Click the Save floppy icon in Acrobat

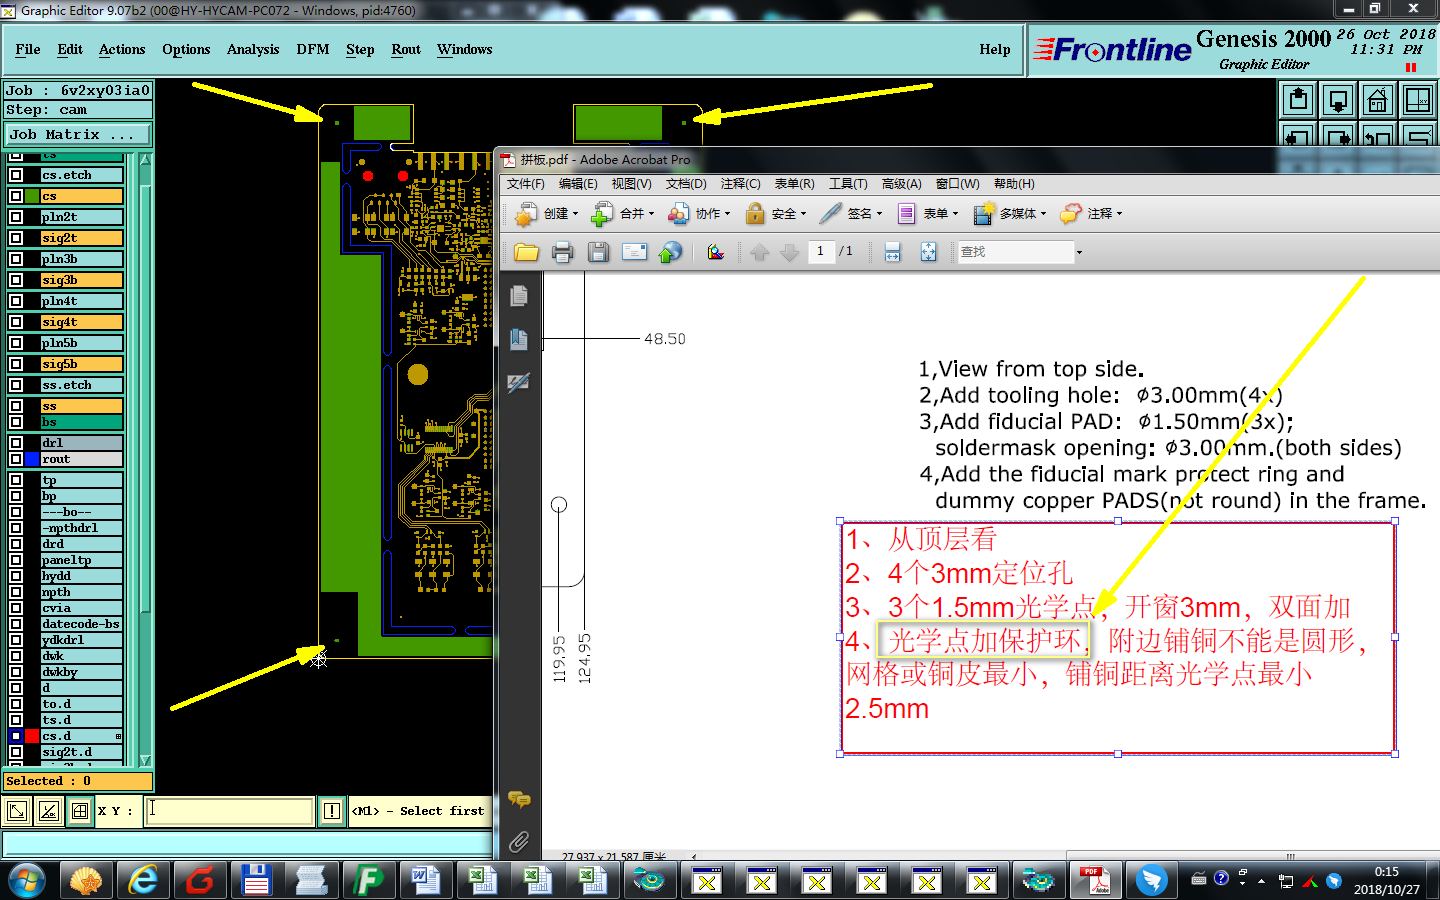pos(598,252)
